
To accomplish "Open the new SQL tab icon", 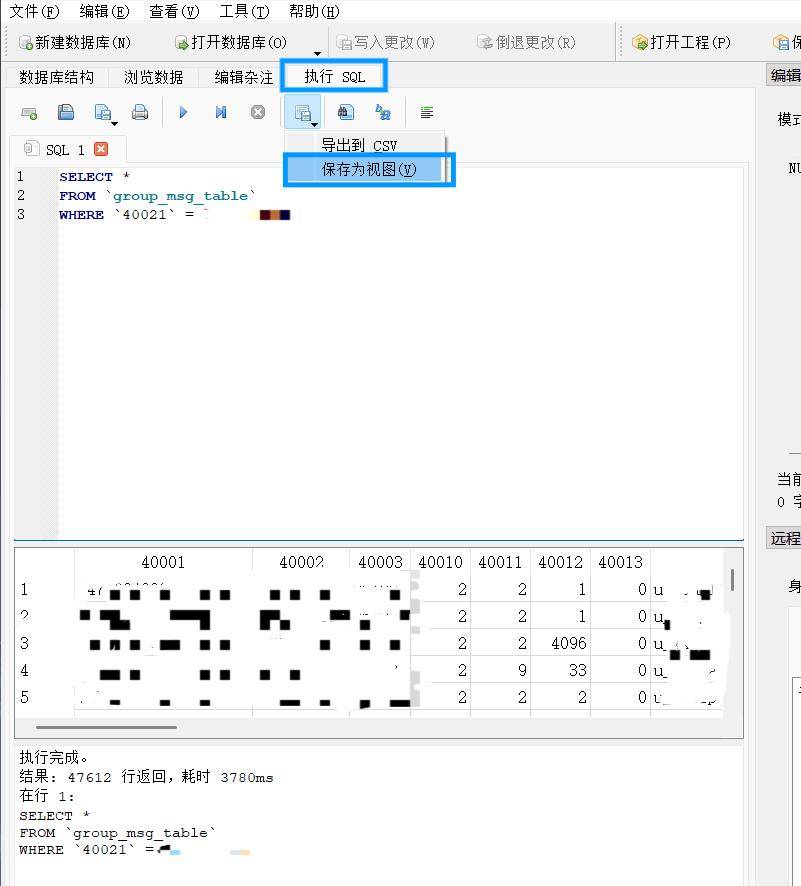I will (x=29, y=112).
